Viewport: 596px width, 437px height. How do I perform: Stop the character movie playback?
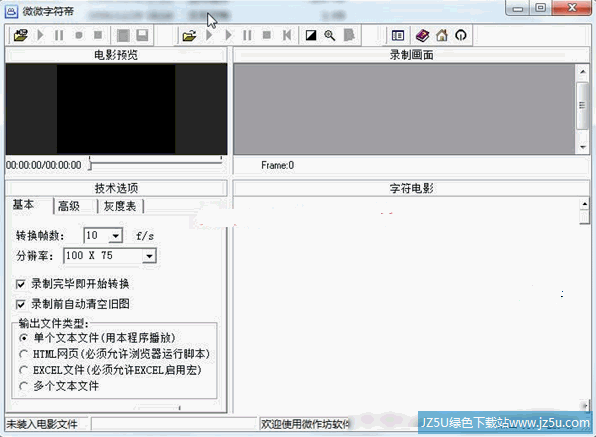(x=267, y=35)
